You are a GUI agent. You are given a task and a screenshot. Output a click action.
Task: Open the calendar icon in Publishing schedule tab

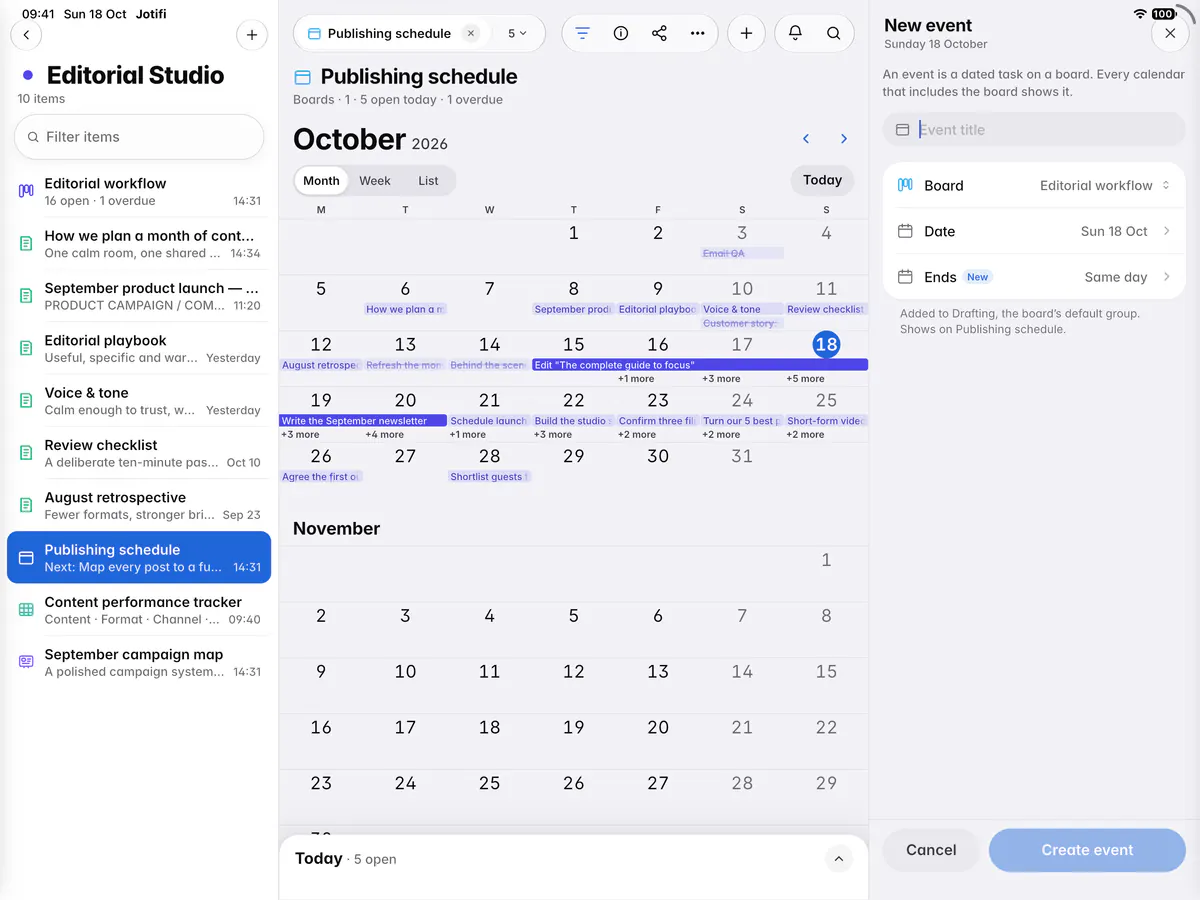(314, 33)
